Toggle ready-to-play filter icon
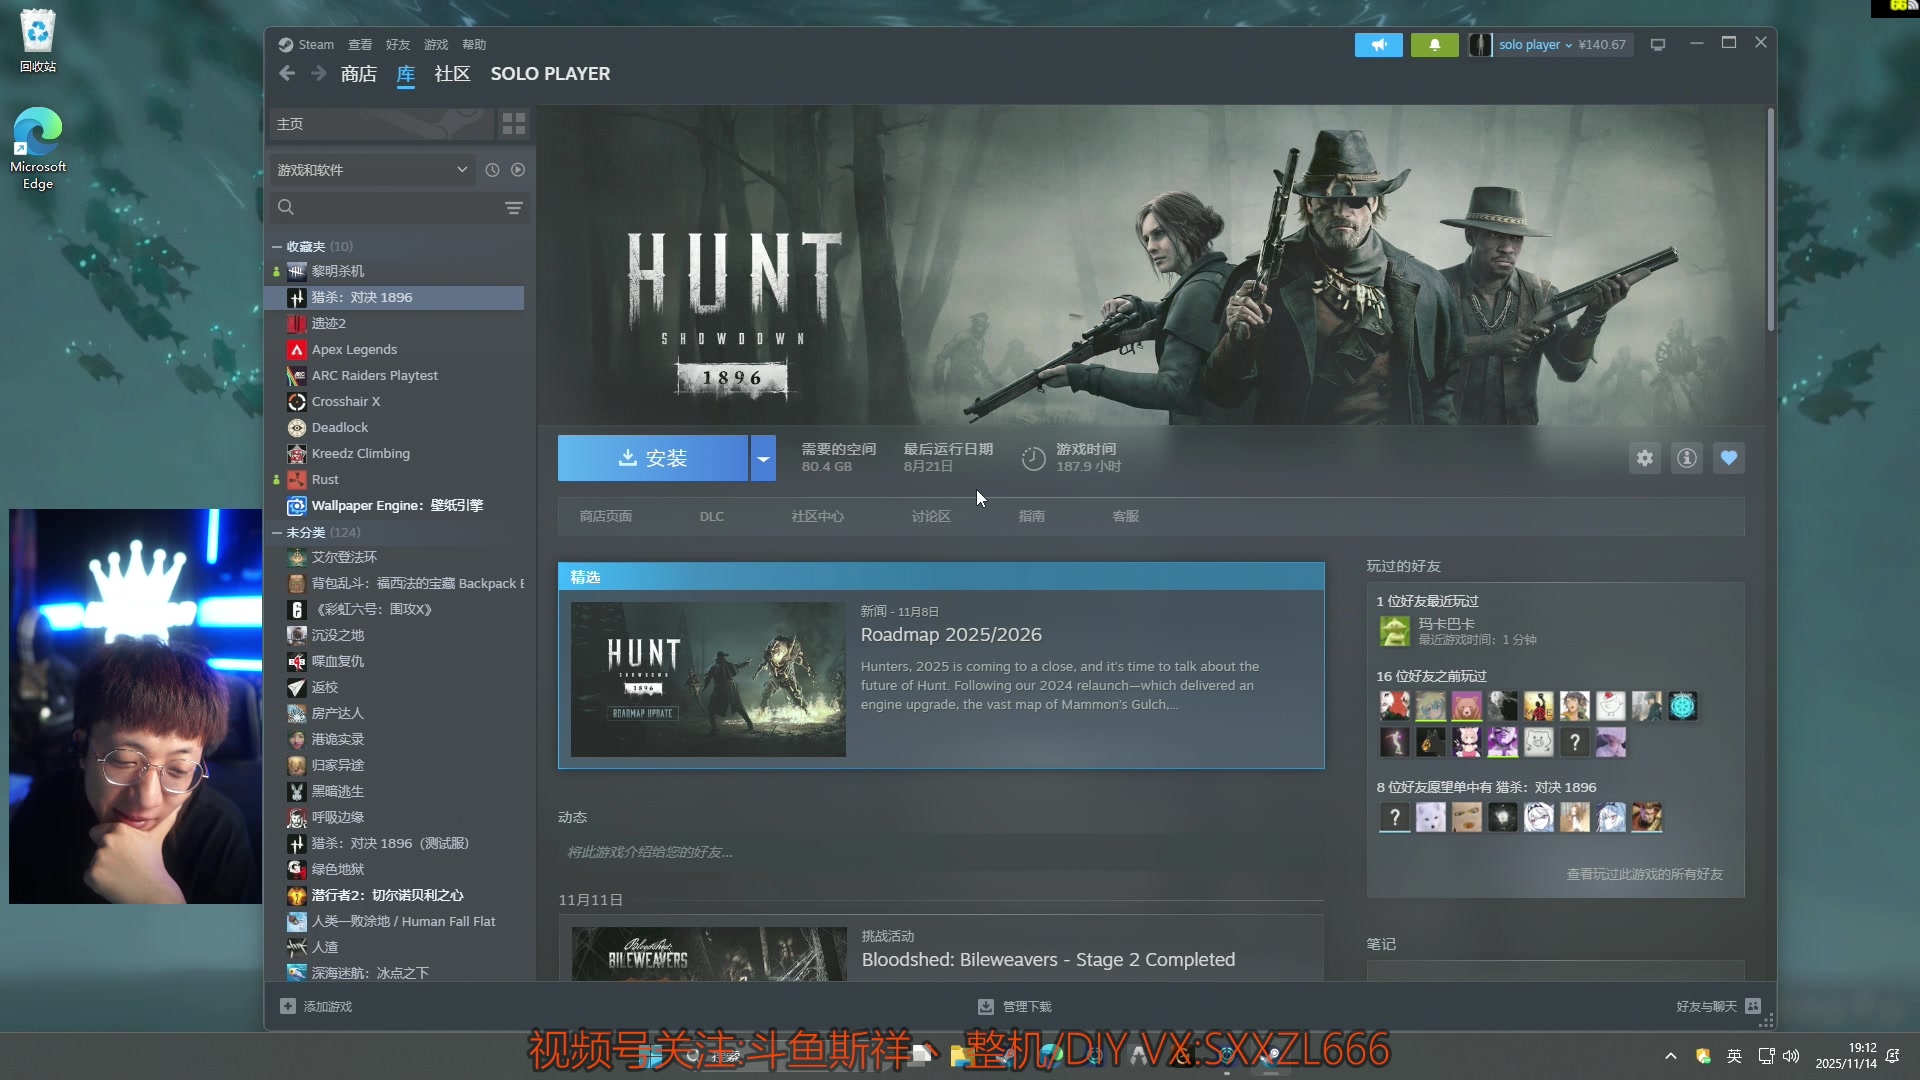1920x1080 pixels. (518, 170)
